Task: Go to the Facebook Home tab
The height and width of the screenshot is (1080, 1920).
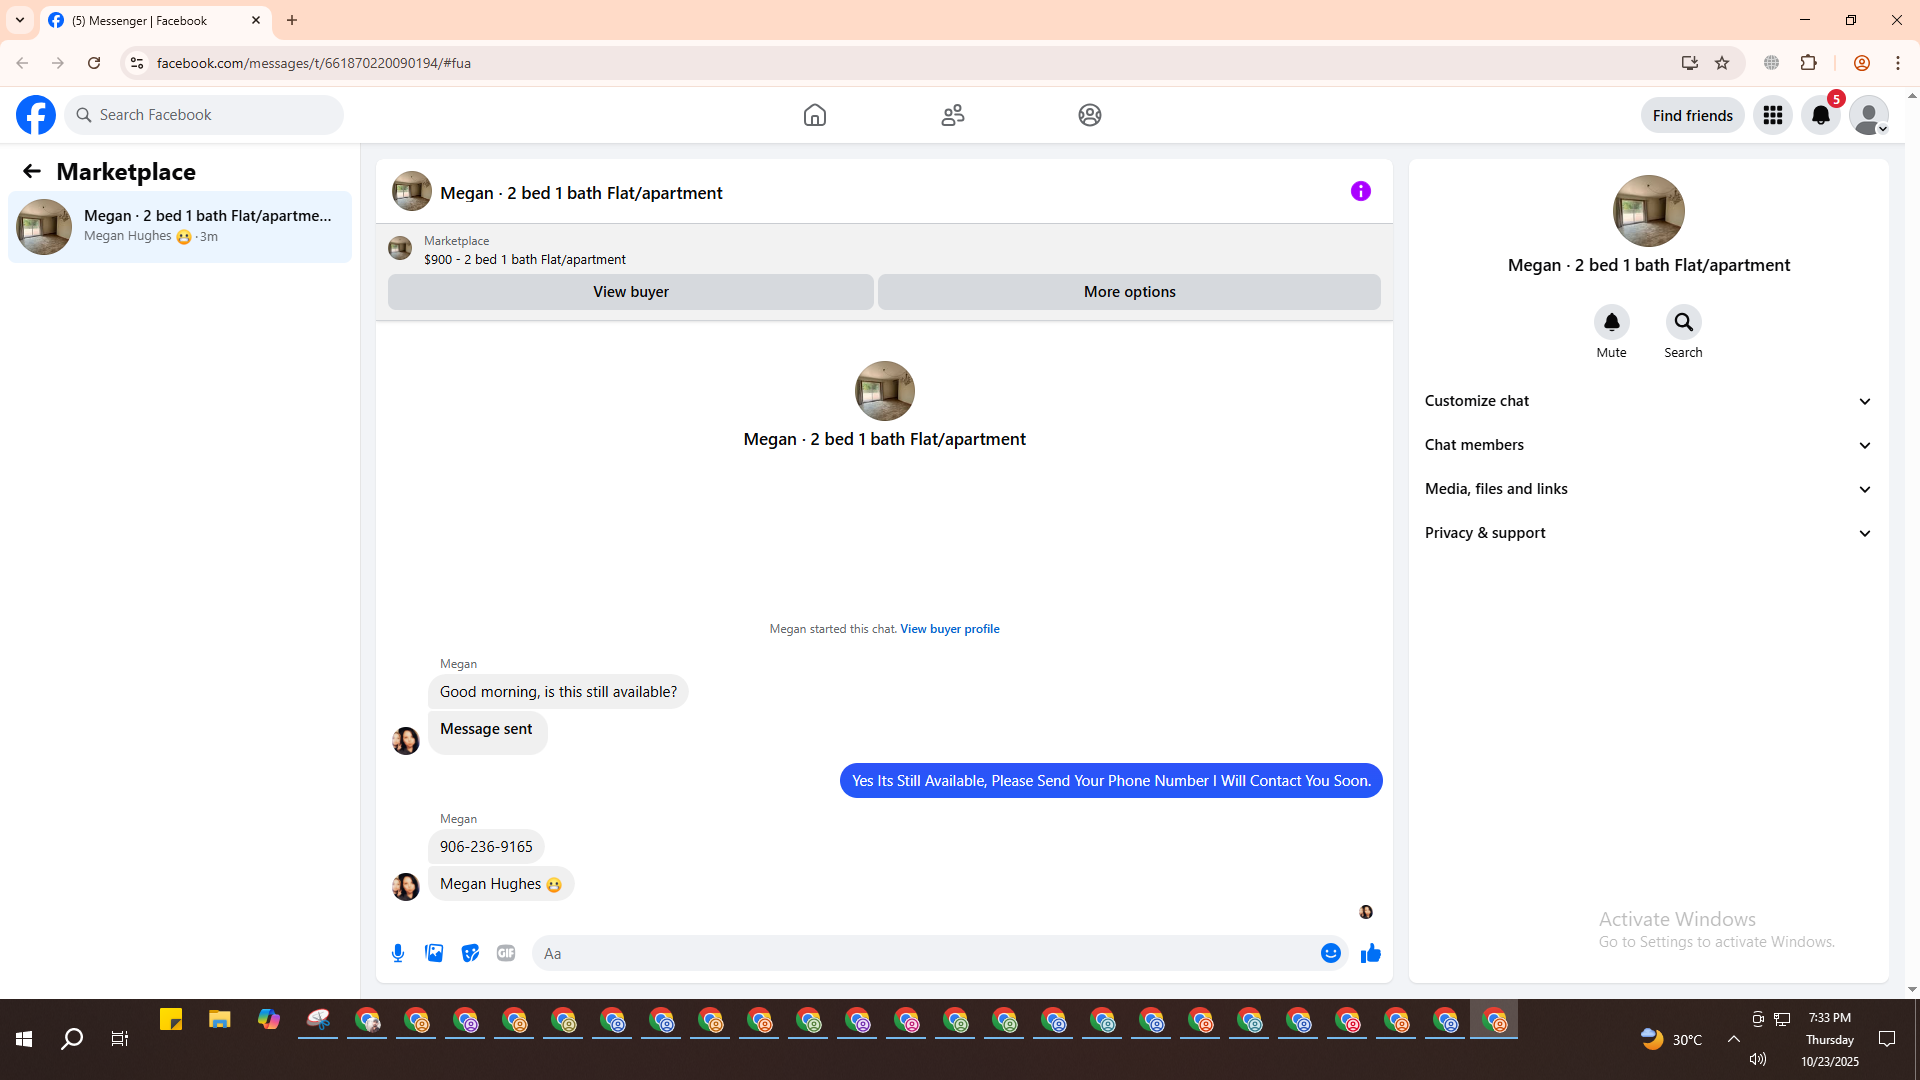Action: [814, 115]
